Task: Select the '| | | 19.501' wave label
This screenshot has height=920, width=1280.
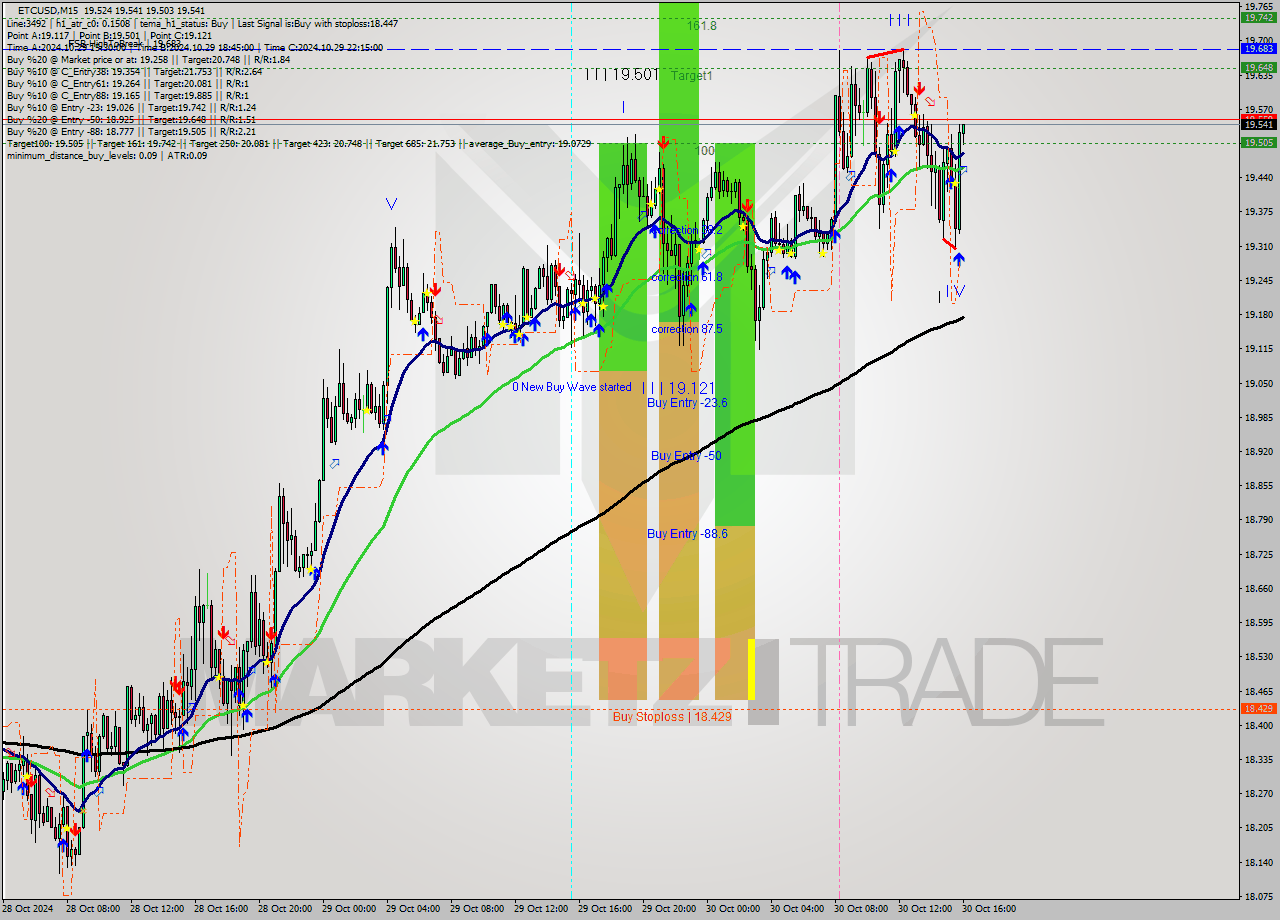Action: click(622, 75)
